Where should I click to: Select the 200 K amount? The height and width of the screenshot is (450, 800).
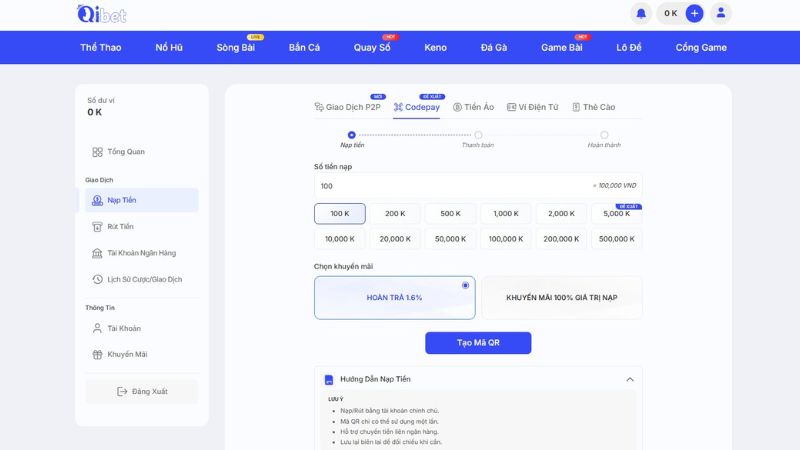click(395, 214)
